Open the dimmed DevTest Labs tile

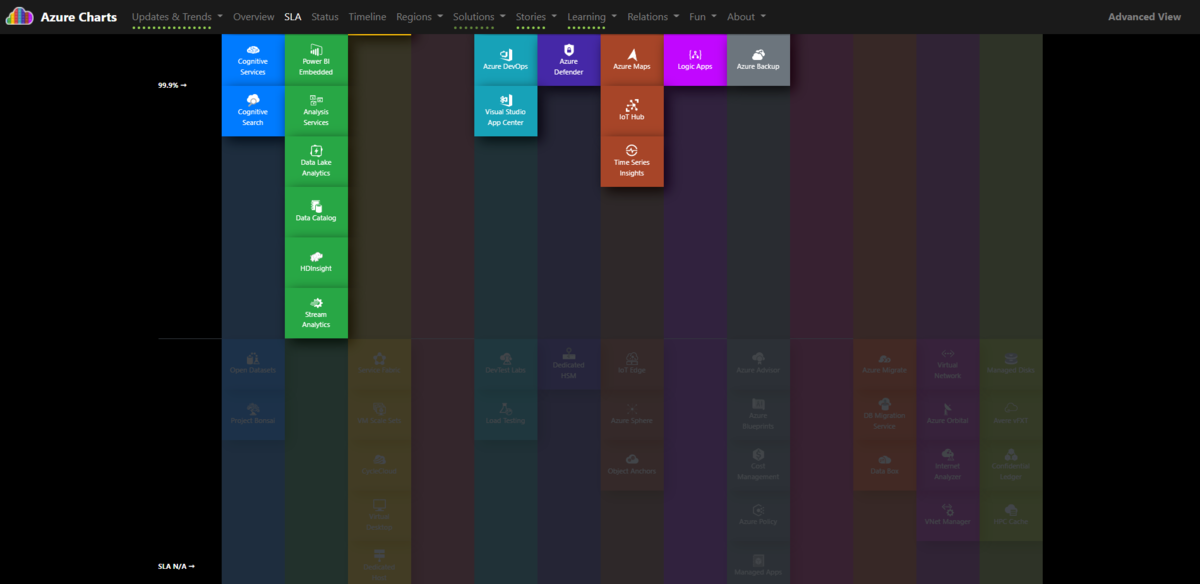click(505, 364)
